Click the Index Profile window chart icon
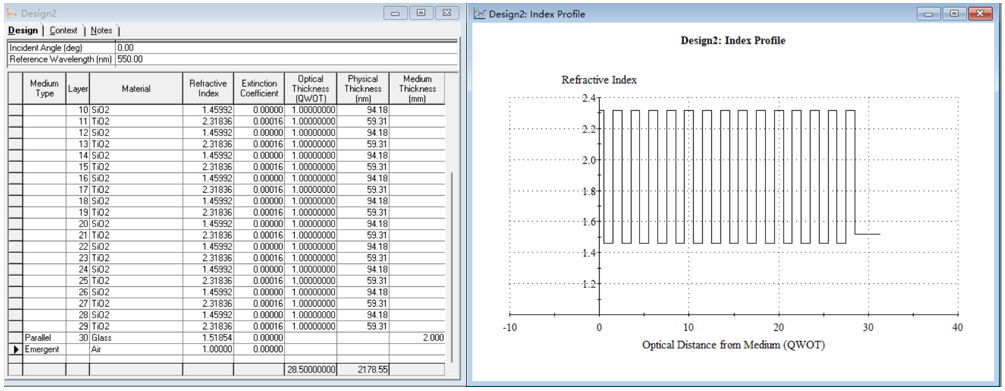 pos(479,13)
